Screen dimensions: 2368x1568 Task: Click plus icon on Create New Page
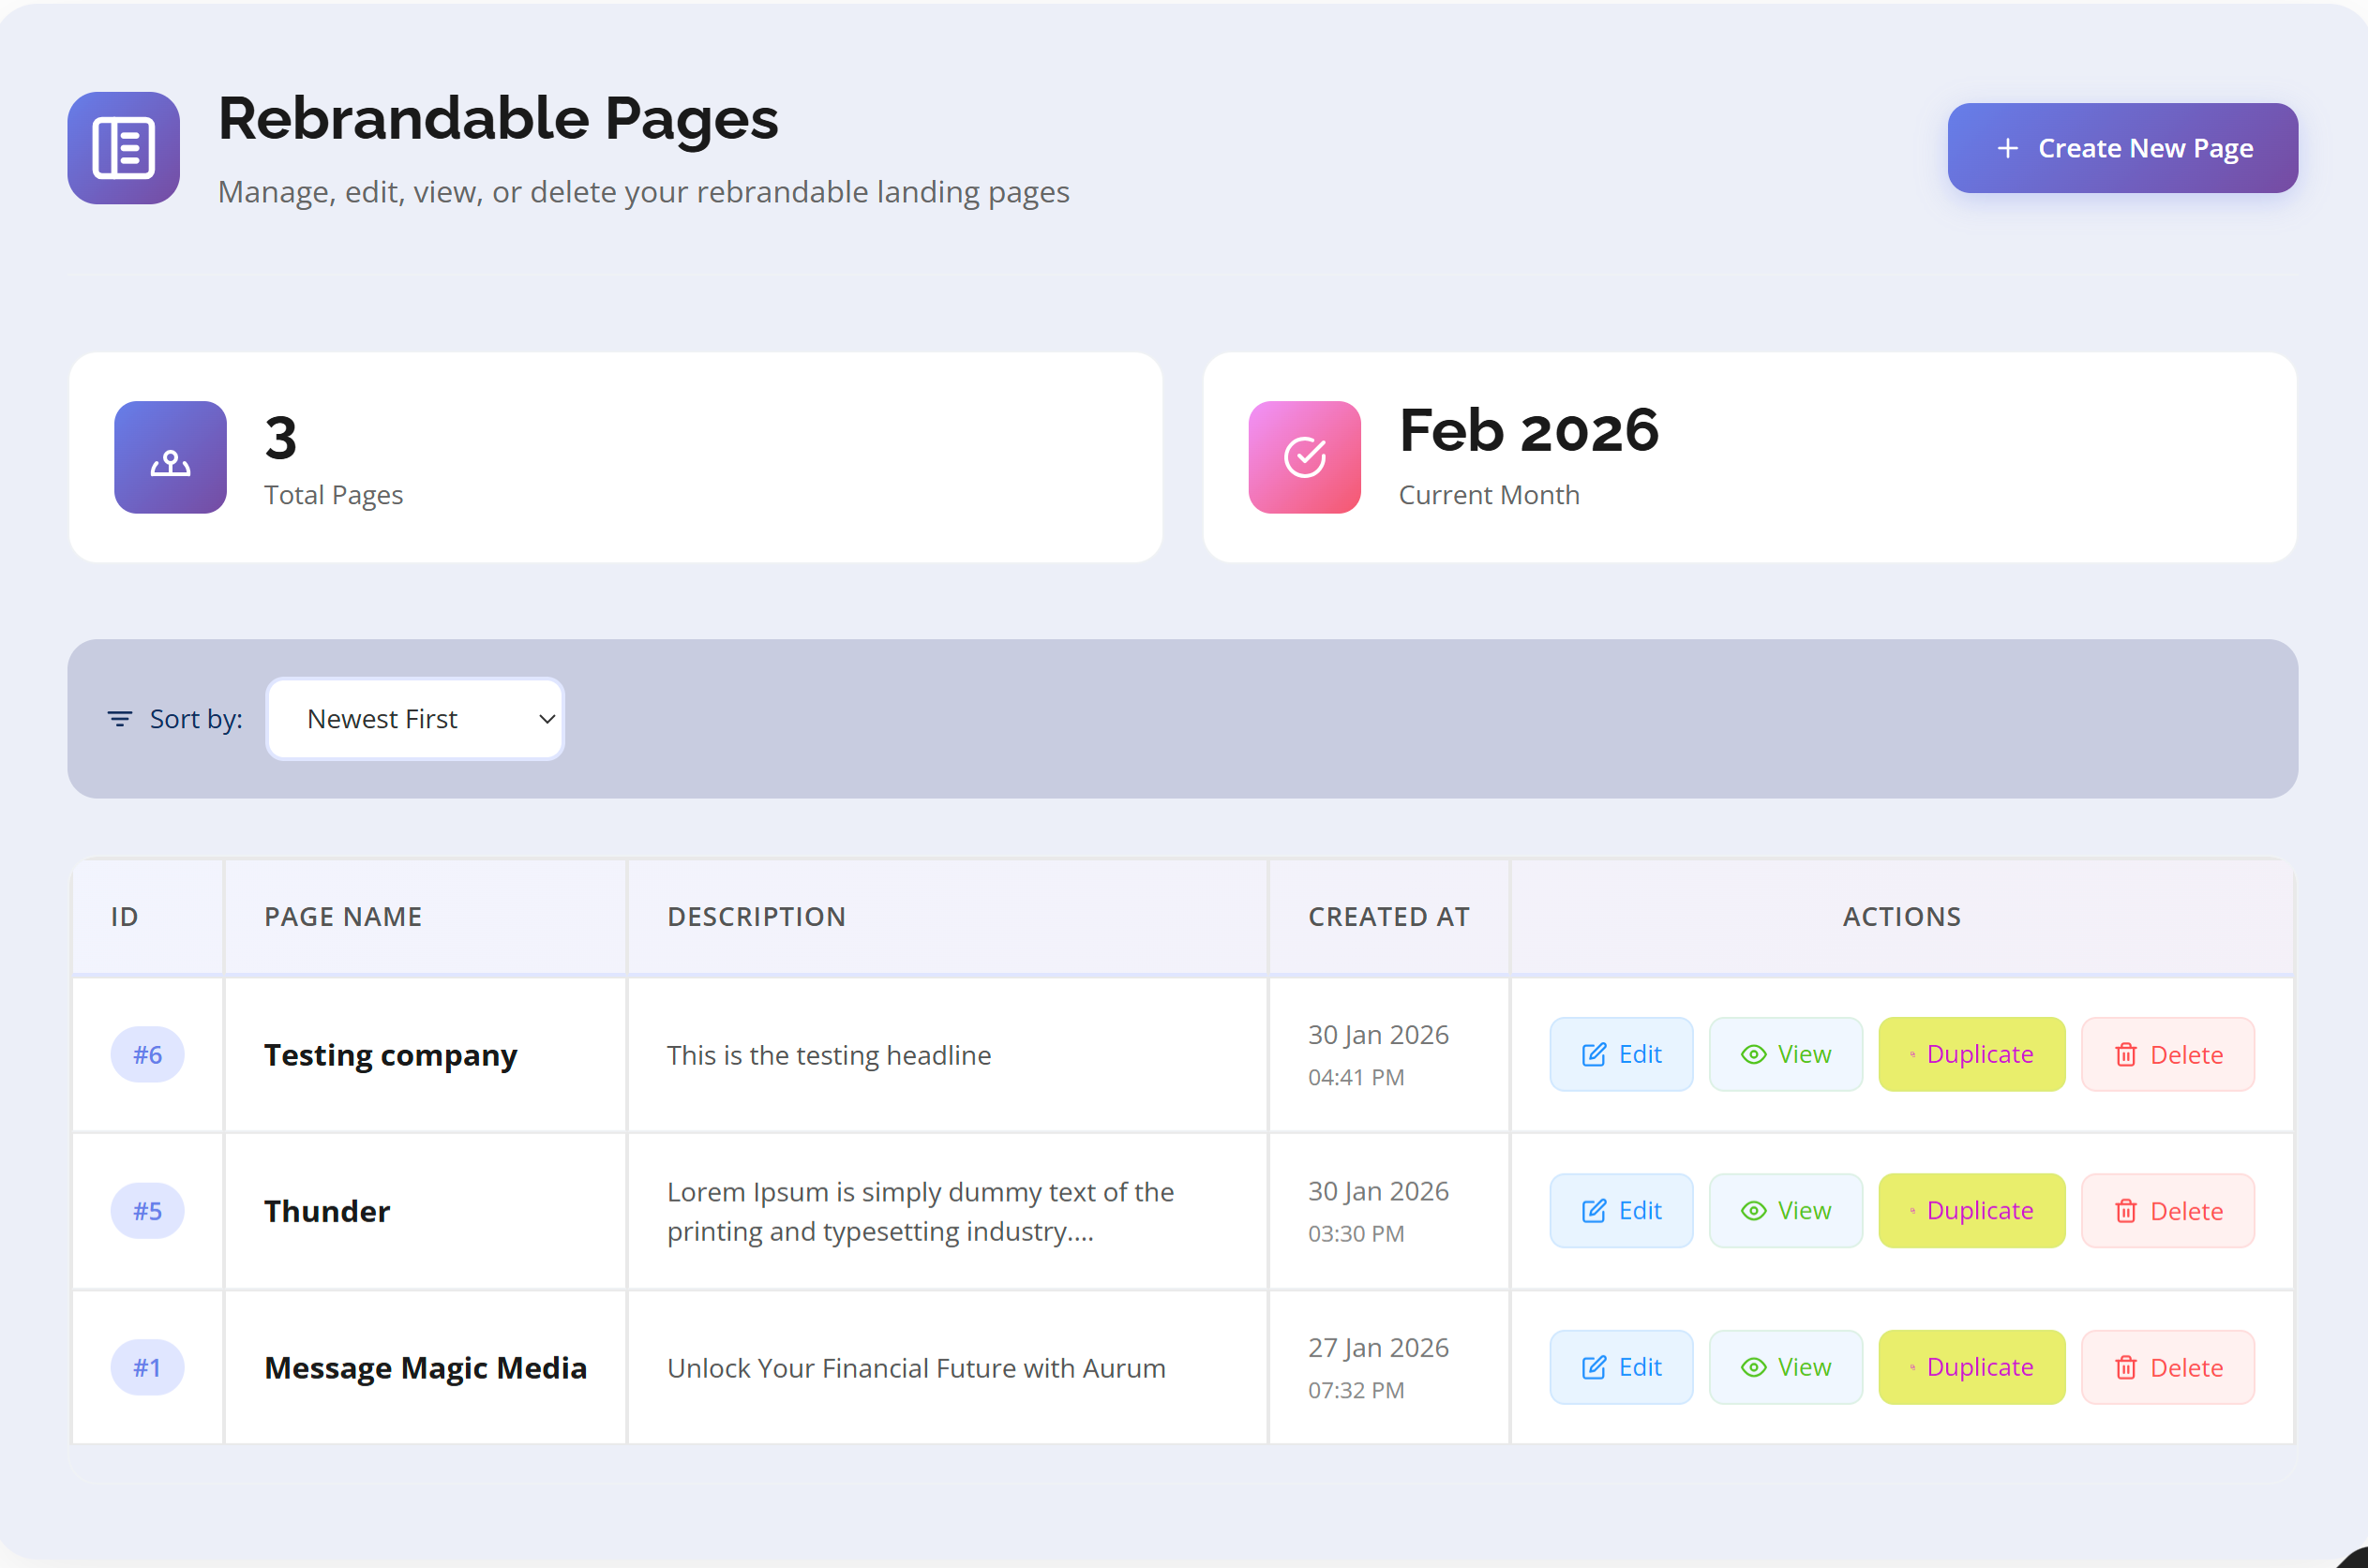(x=2007, y=148)
